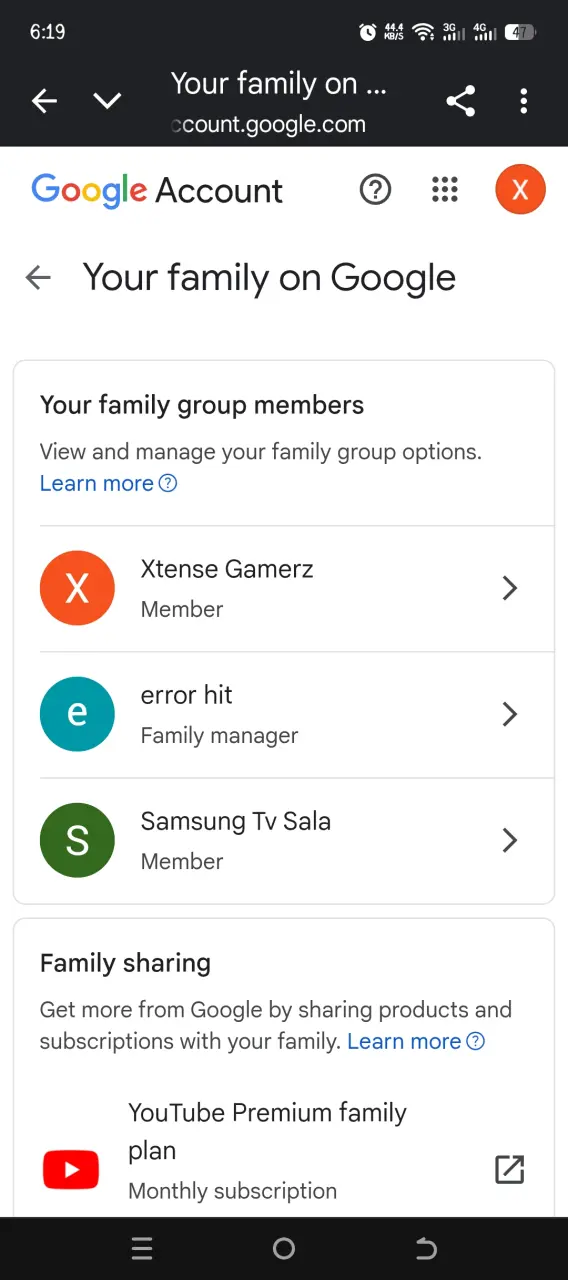Image resolution: width=568 pixels, height=1280 pixels.
Task: Select the Family sharing heading
Action: tap(125, 963)
